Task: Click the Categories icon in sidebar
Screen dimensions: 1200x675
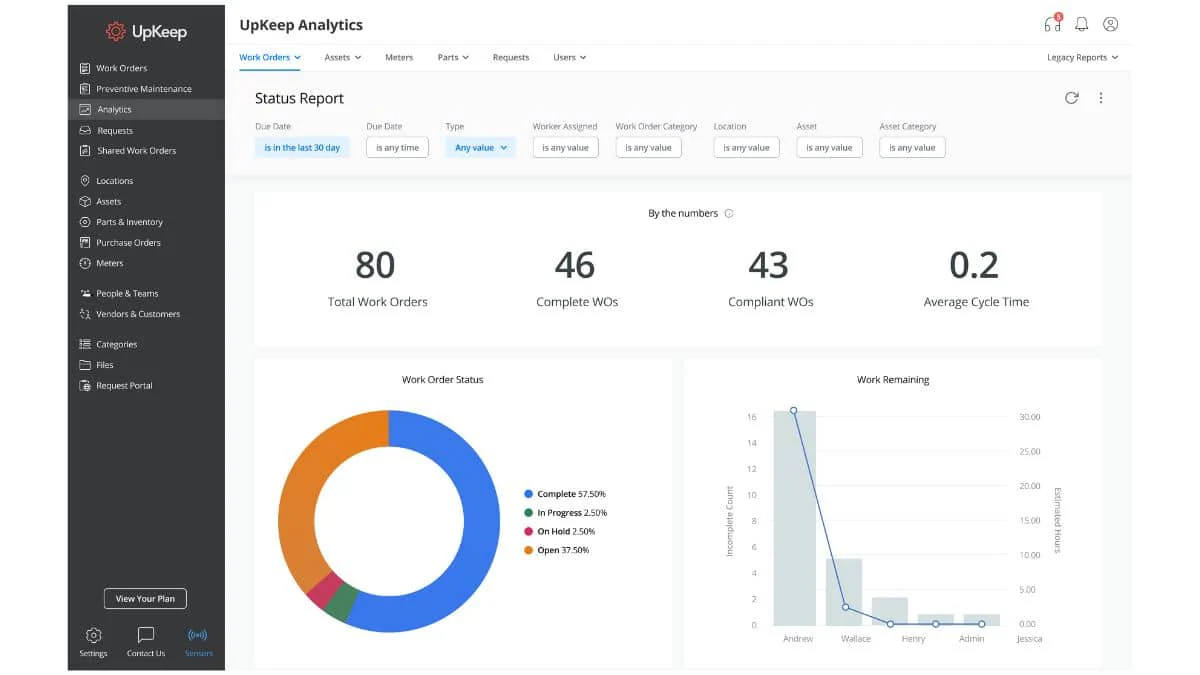Action: point(85,344)
